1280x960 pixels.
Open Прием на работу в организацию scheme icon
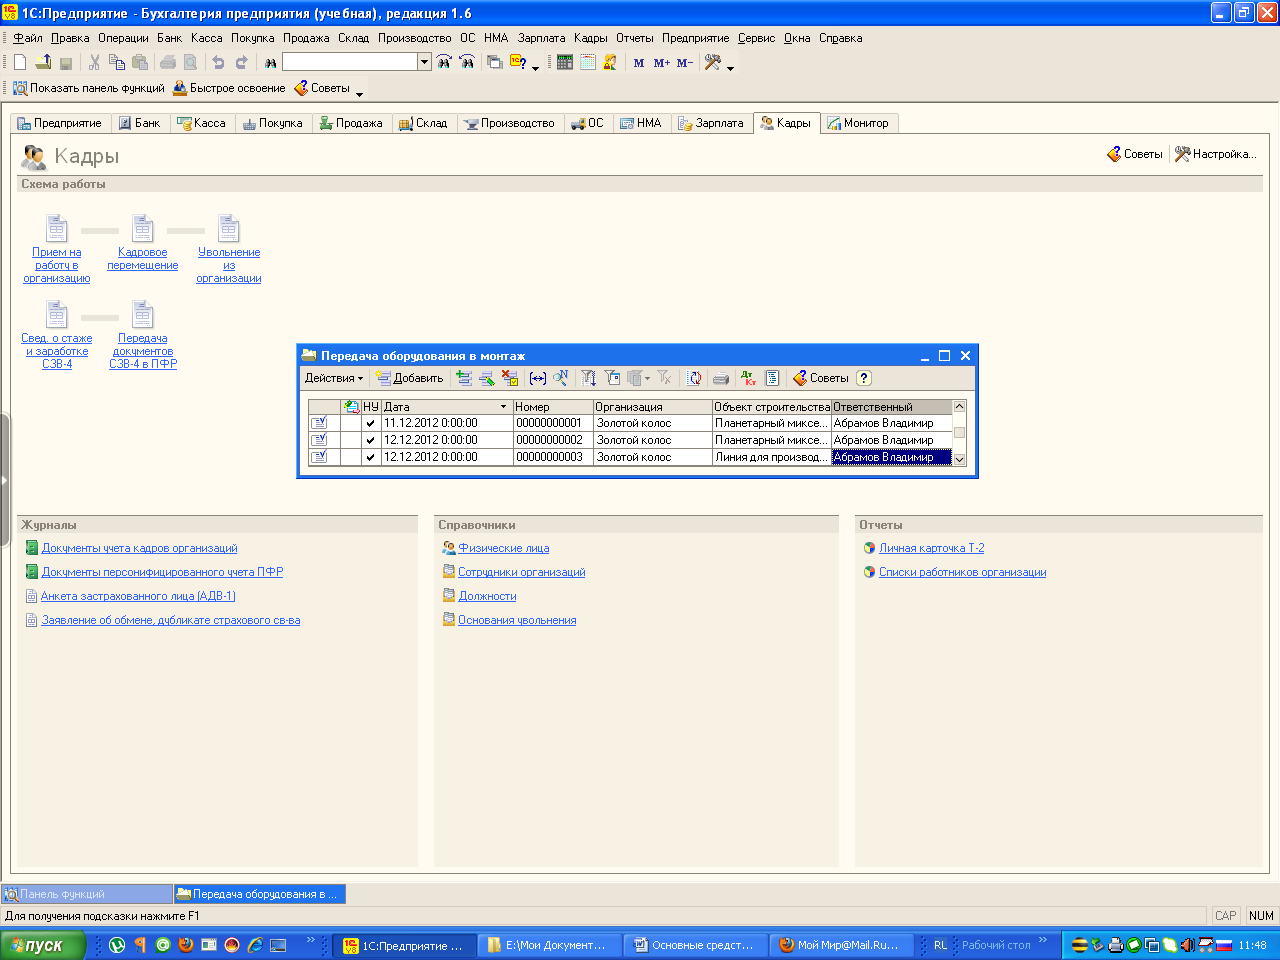tap(57, 228)
